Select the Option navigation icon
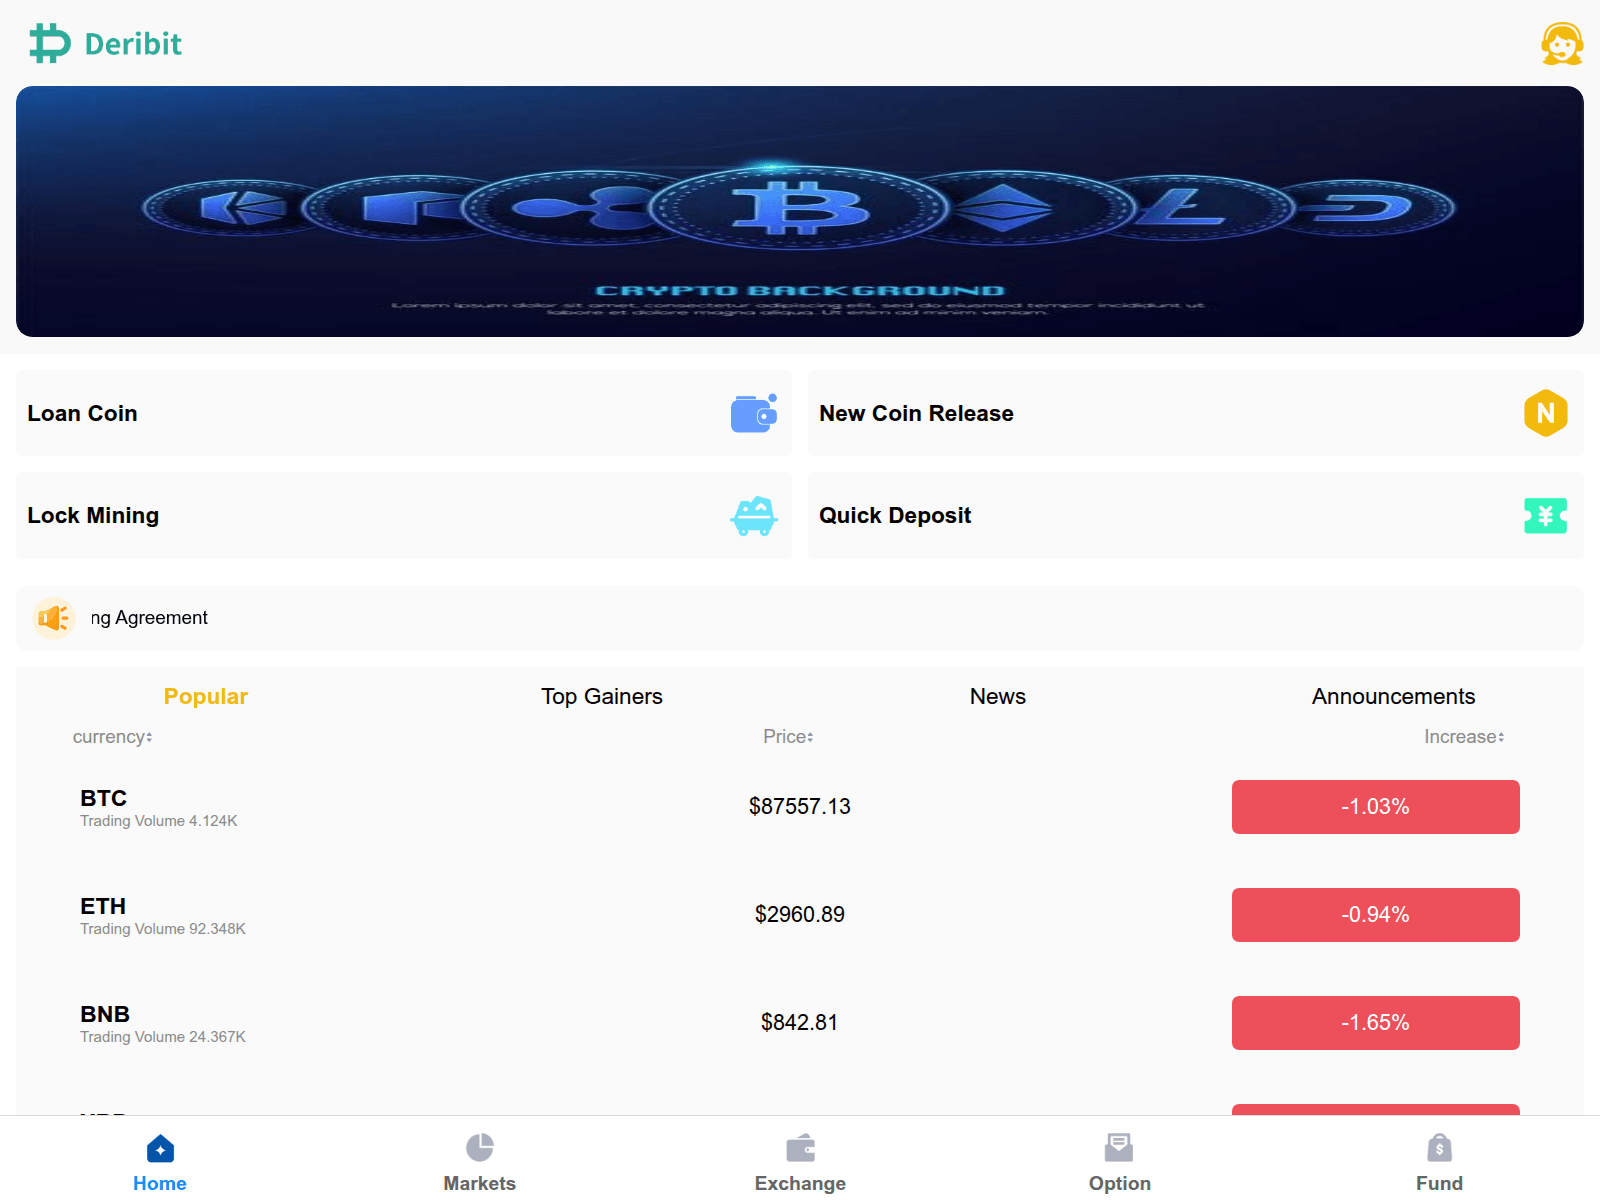 point(1119,1147)
